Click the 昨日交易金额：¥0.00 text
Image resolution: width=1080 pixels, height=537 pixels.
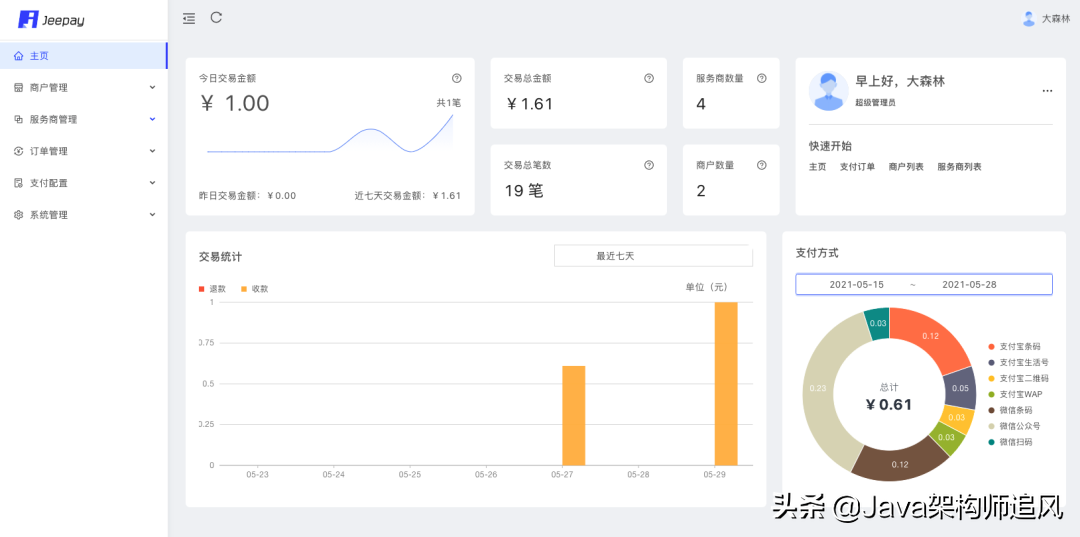click(247, 196)
